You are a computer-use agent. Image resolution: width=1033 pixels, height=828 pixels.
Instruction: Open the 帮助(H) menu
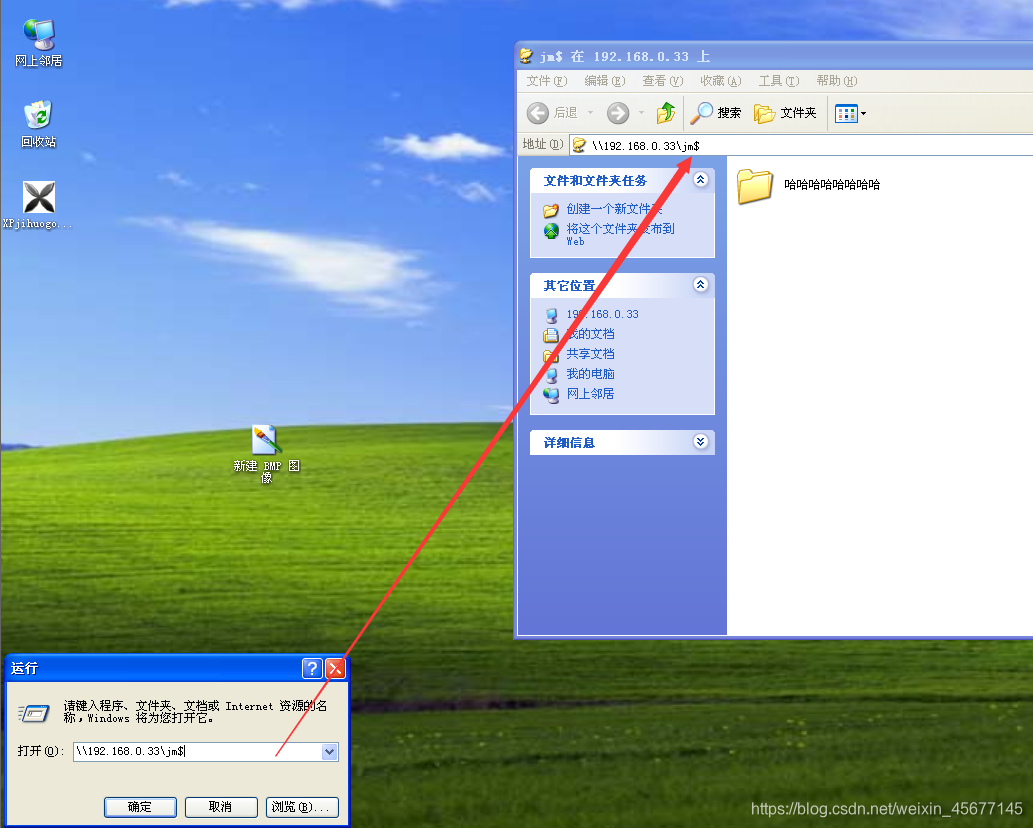(836, 81)
